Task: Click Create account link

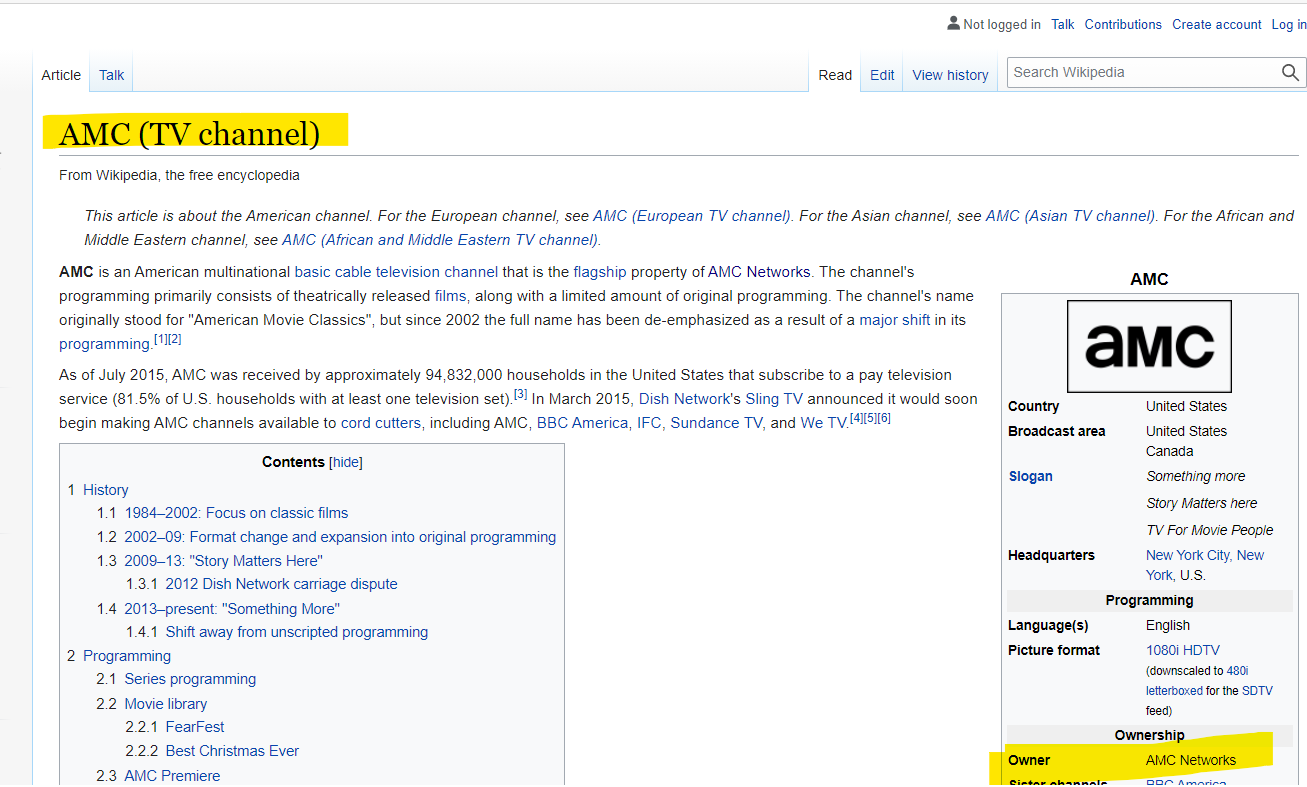Action: pos(1217,24)
